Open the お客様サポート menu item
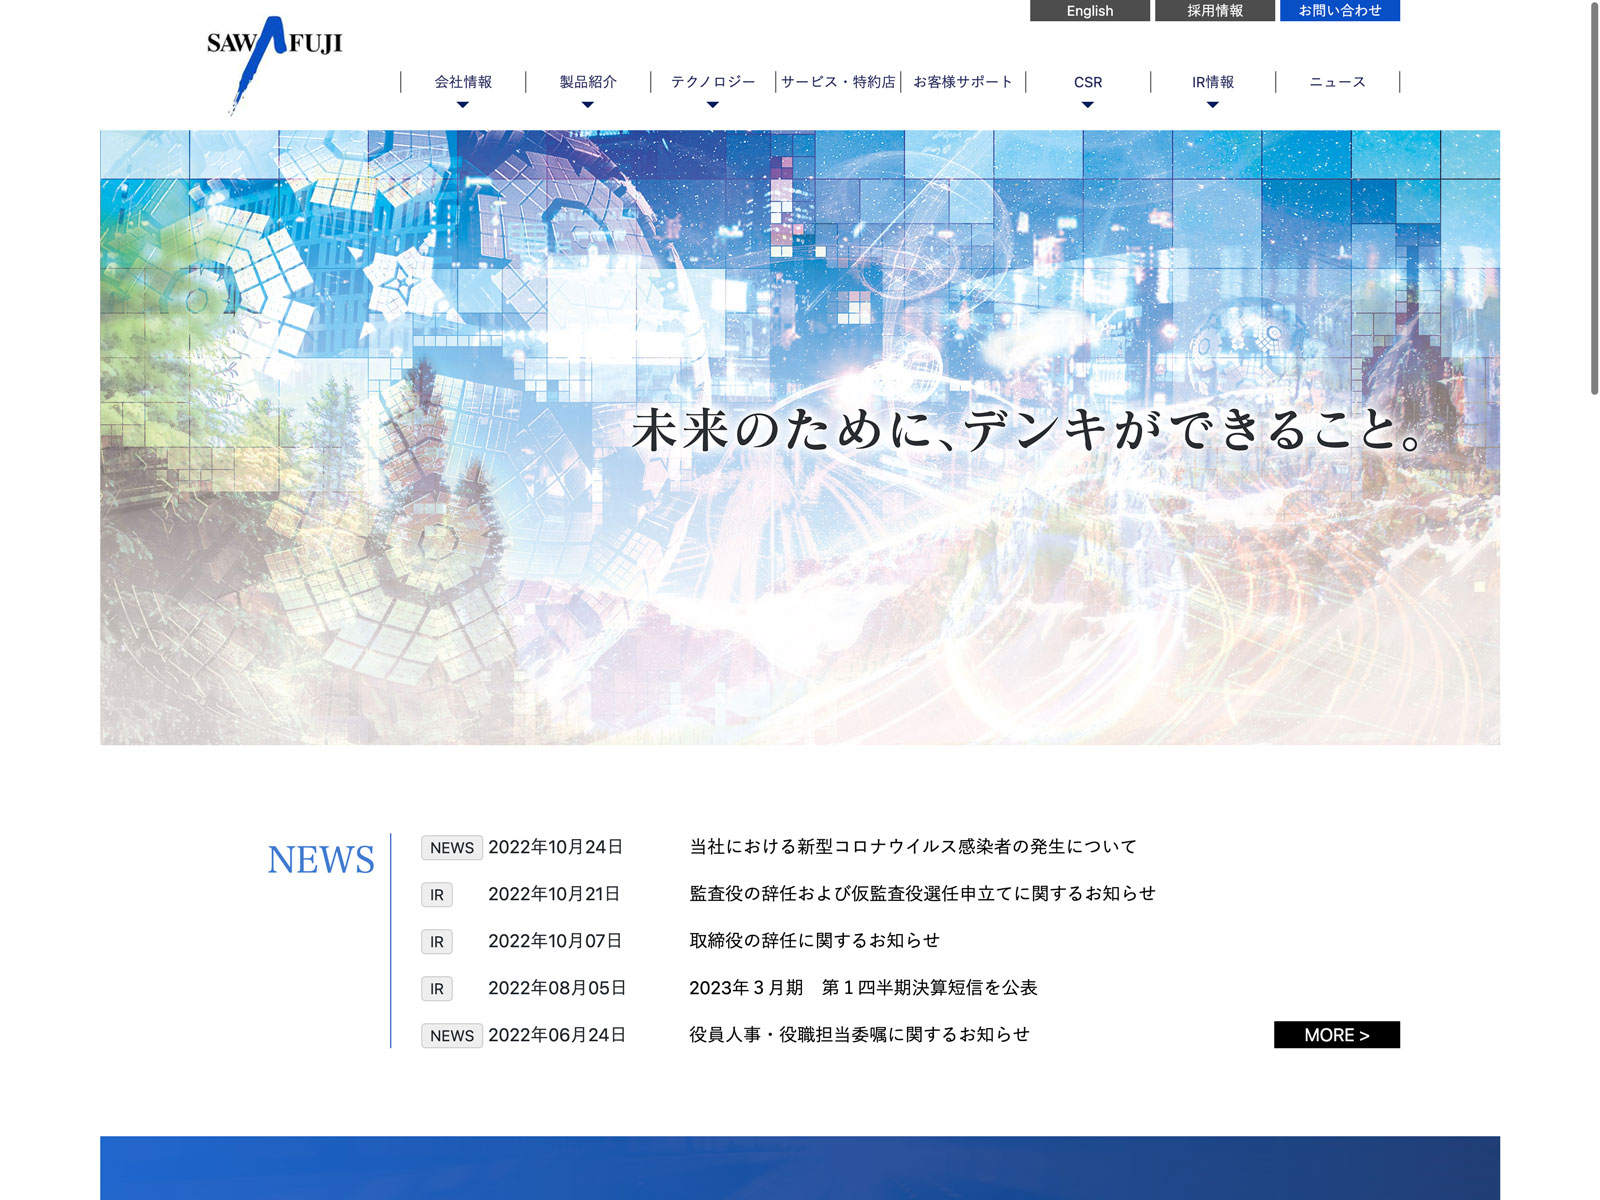1600x1200 pixels. [963, 82]
